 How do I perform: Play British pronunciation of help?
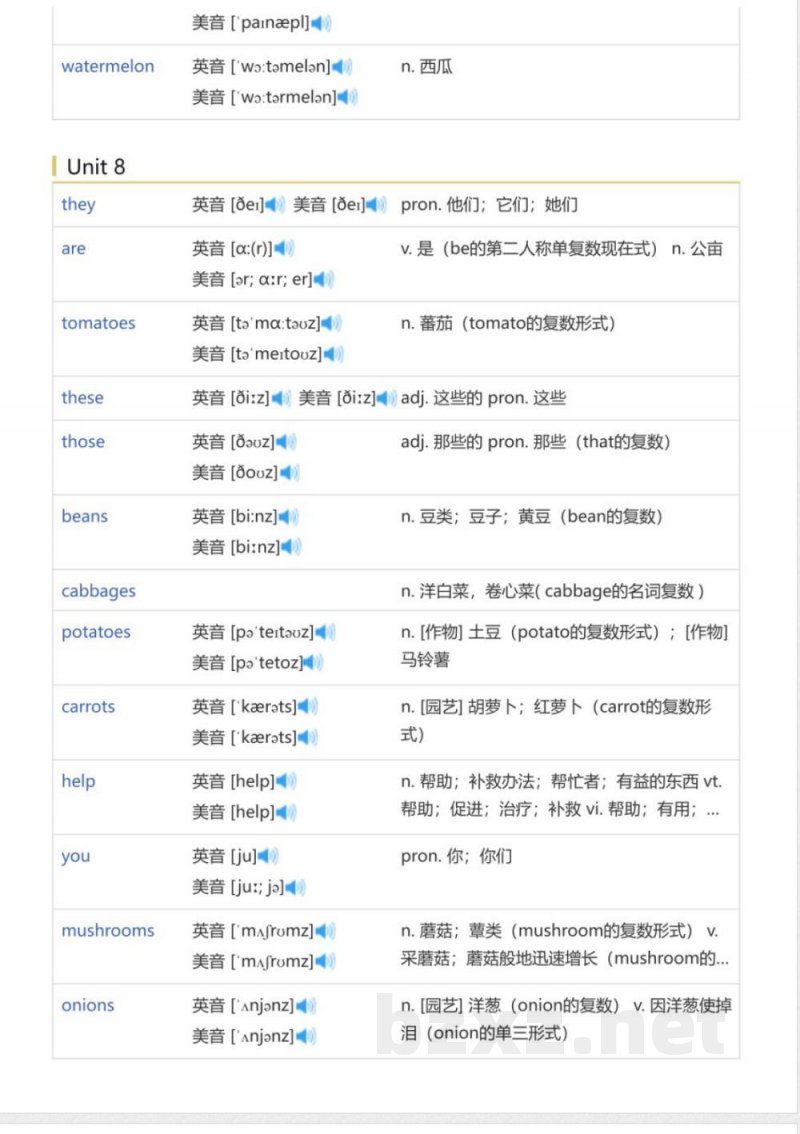[x=286, y=781]
